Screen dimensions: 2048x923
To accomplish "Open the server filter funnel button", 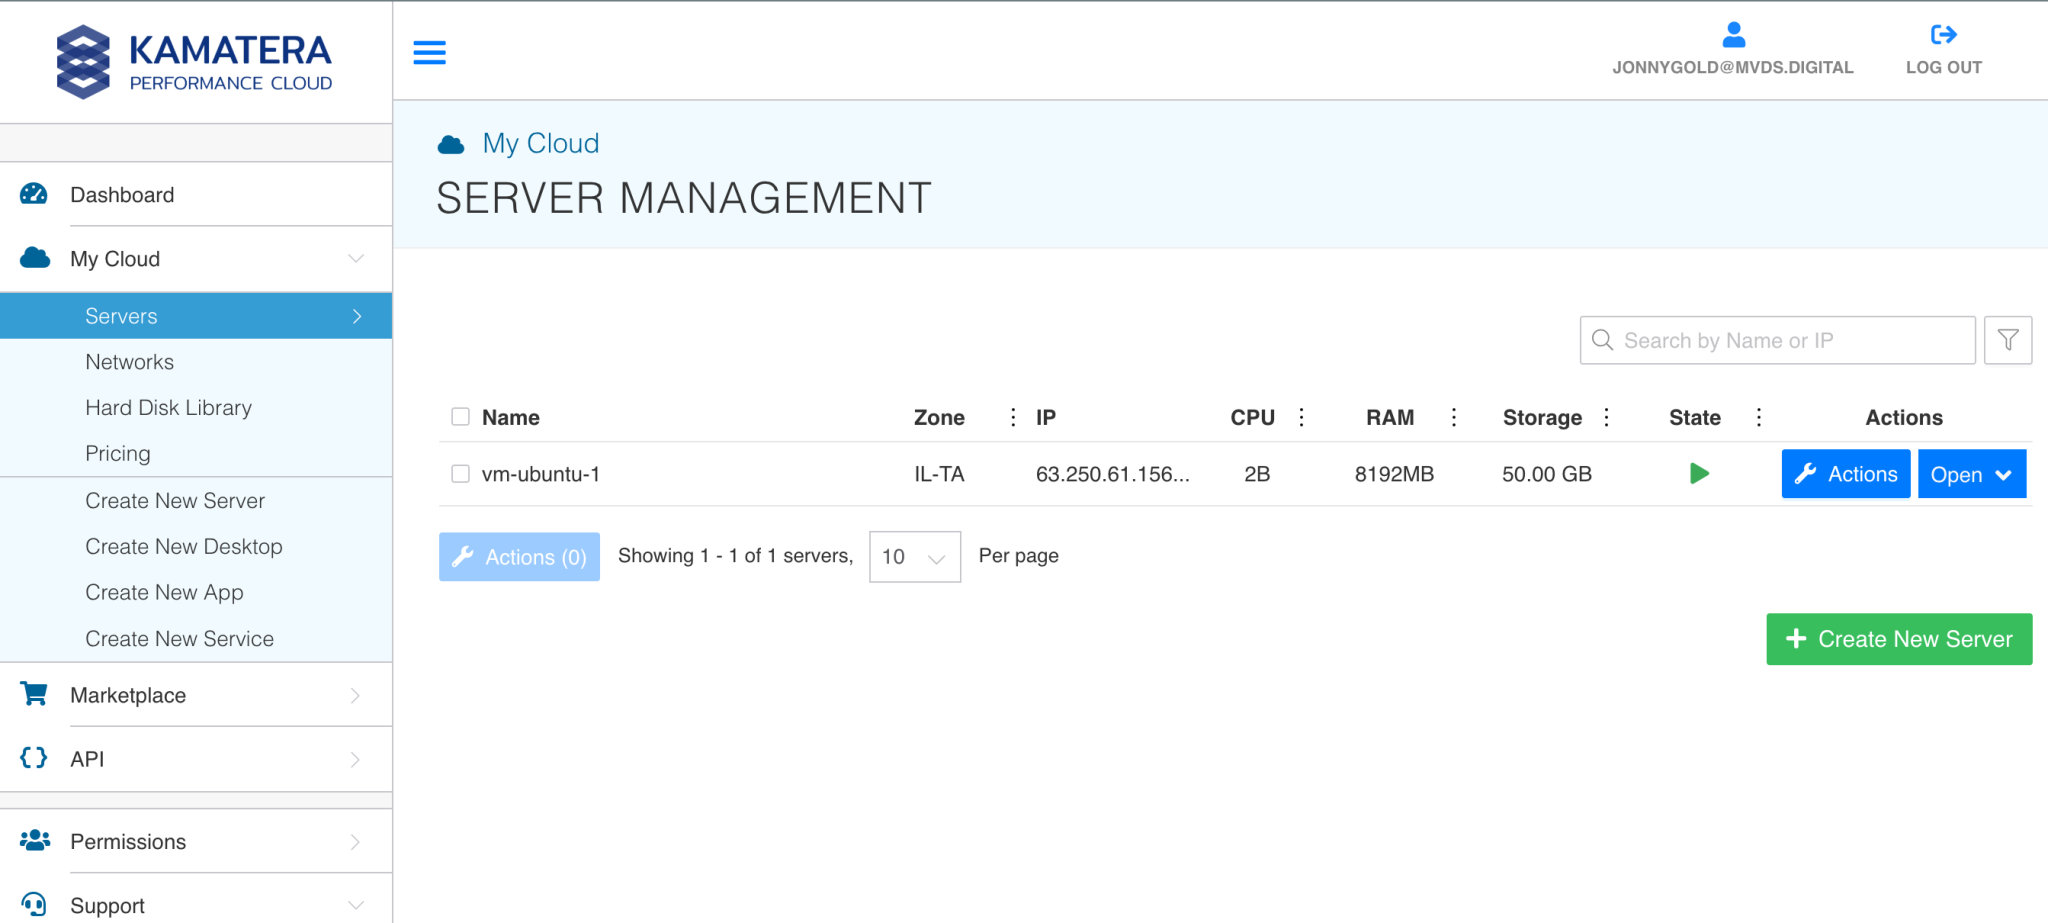I will [x=2008, y=340].
